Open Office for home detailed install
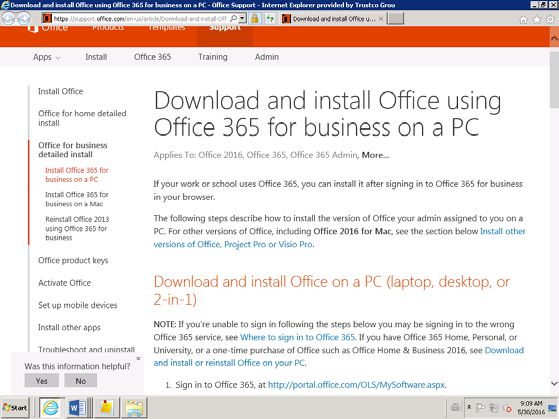Screen dimensions: 559x419 coord(82,118)
